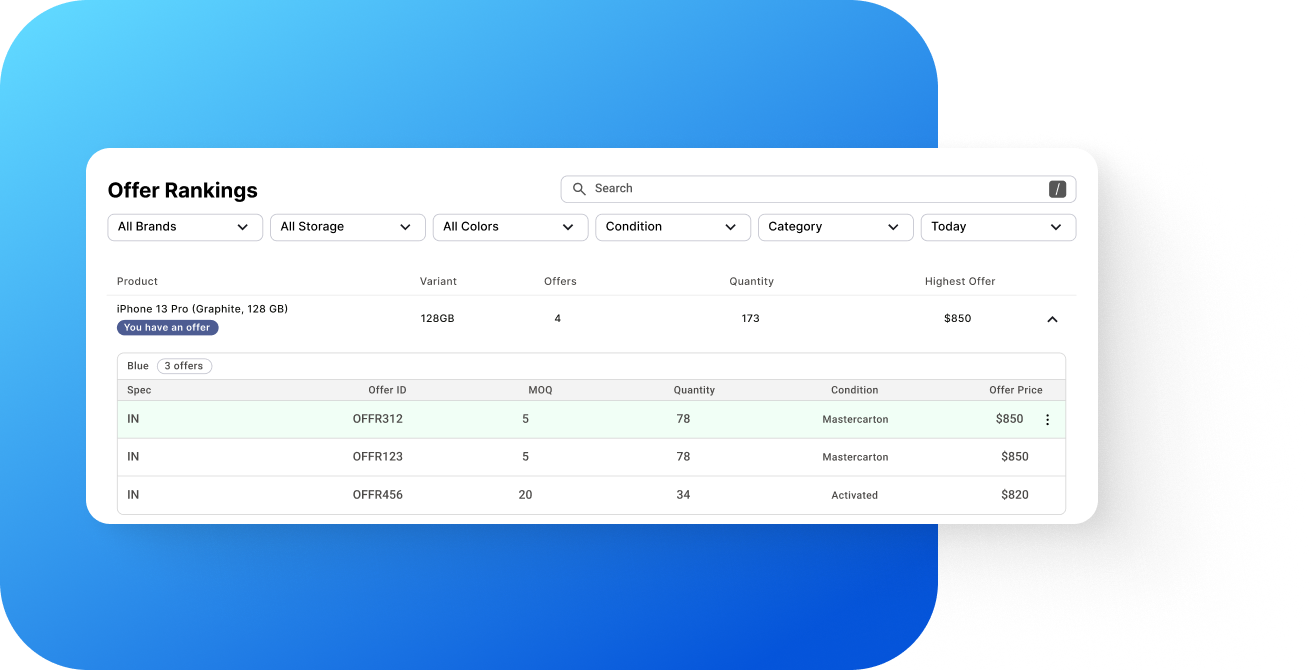This screenshot has width=1312, height=670.
Task: Click into the Search field
Action: pyautogui.click(x=818, y=189)
